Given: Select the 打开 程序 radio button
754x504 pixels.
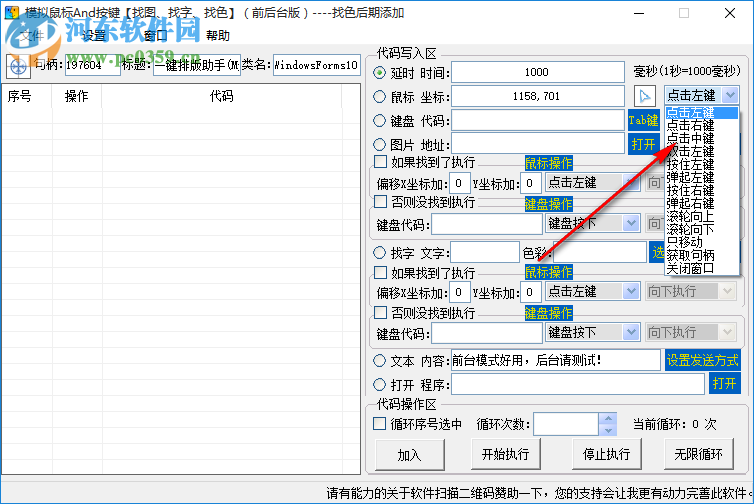Looking at the screenshot, I should point(379,384).
